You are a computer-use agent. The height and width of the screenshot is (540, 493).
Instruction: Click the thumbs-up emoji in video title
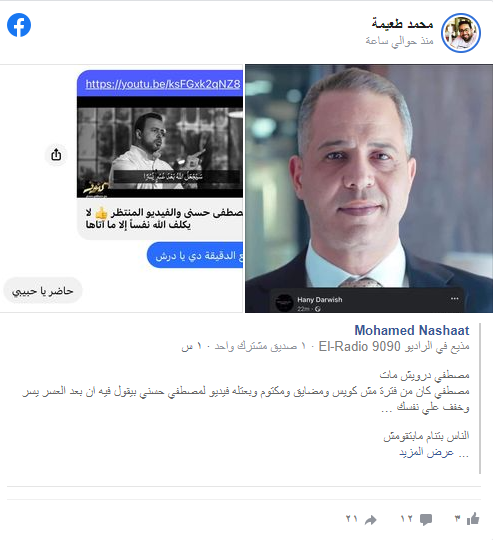point(102,213)
